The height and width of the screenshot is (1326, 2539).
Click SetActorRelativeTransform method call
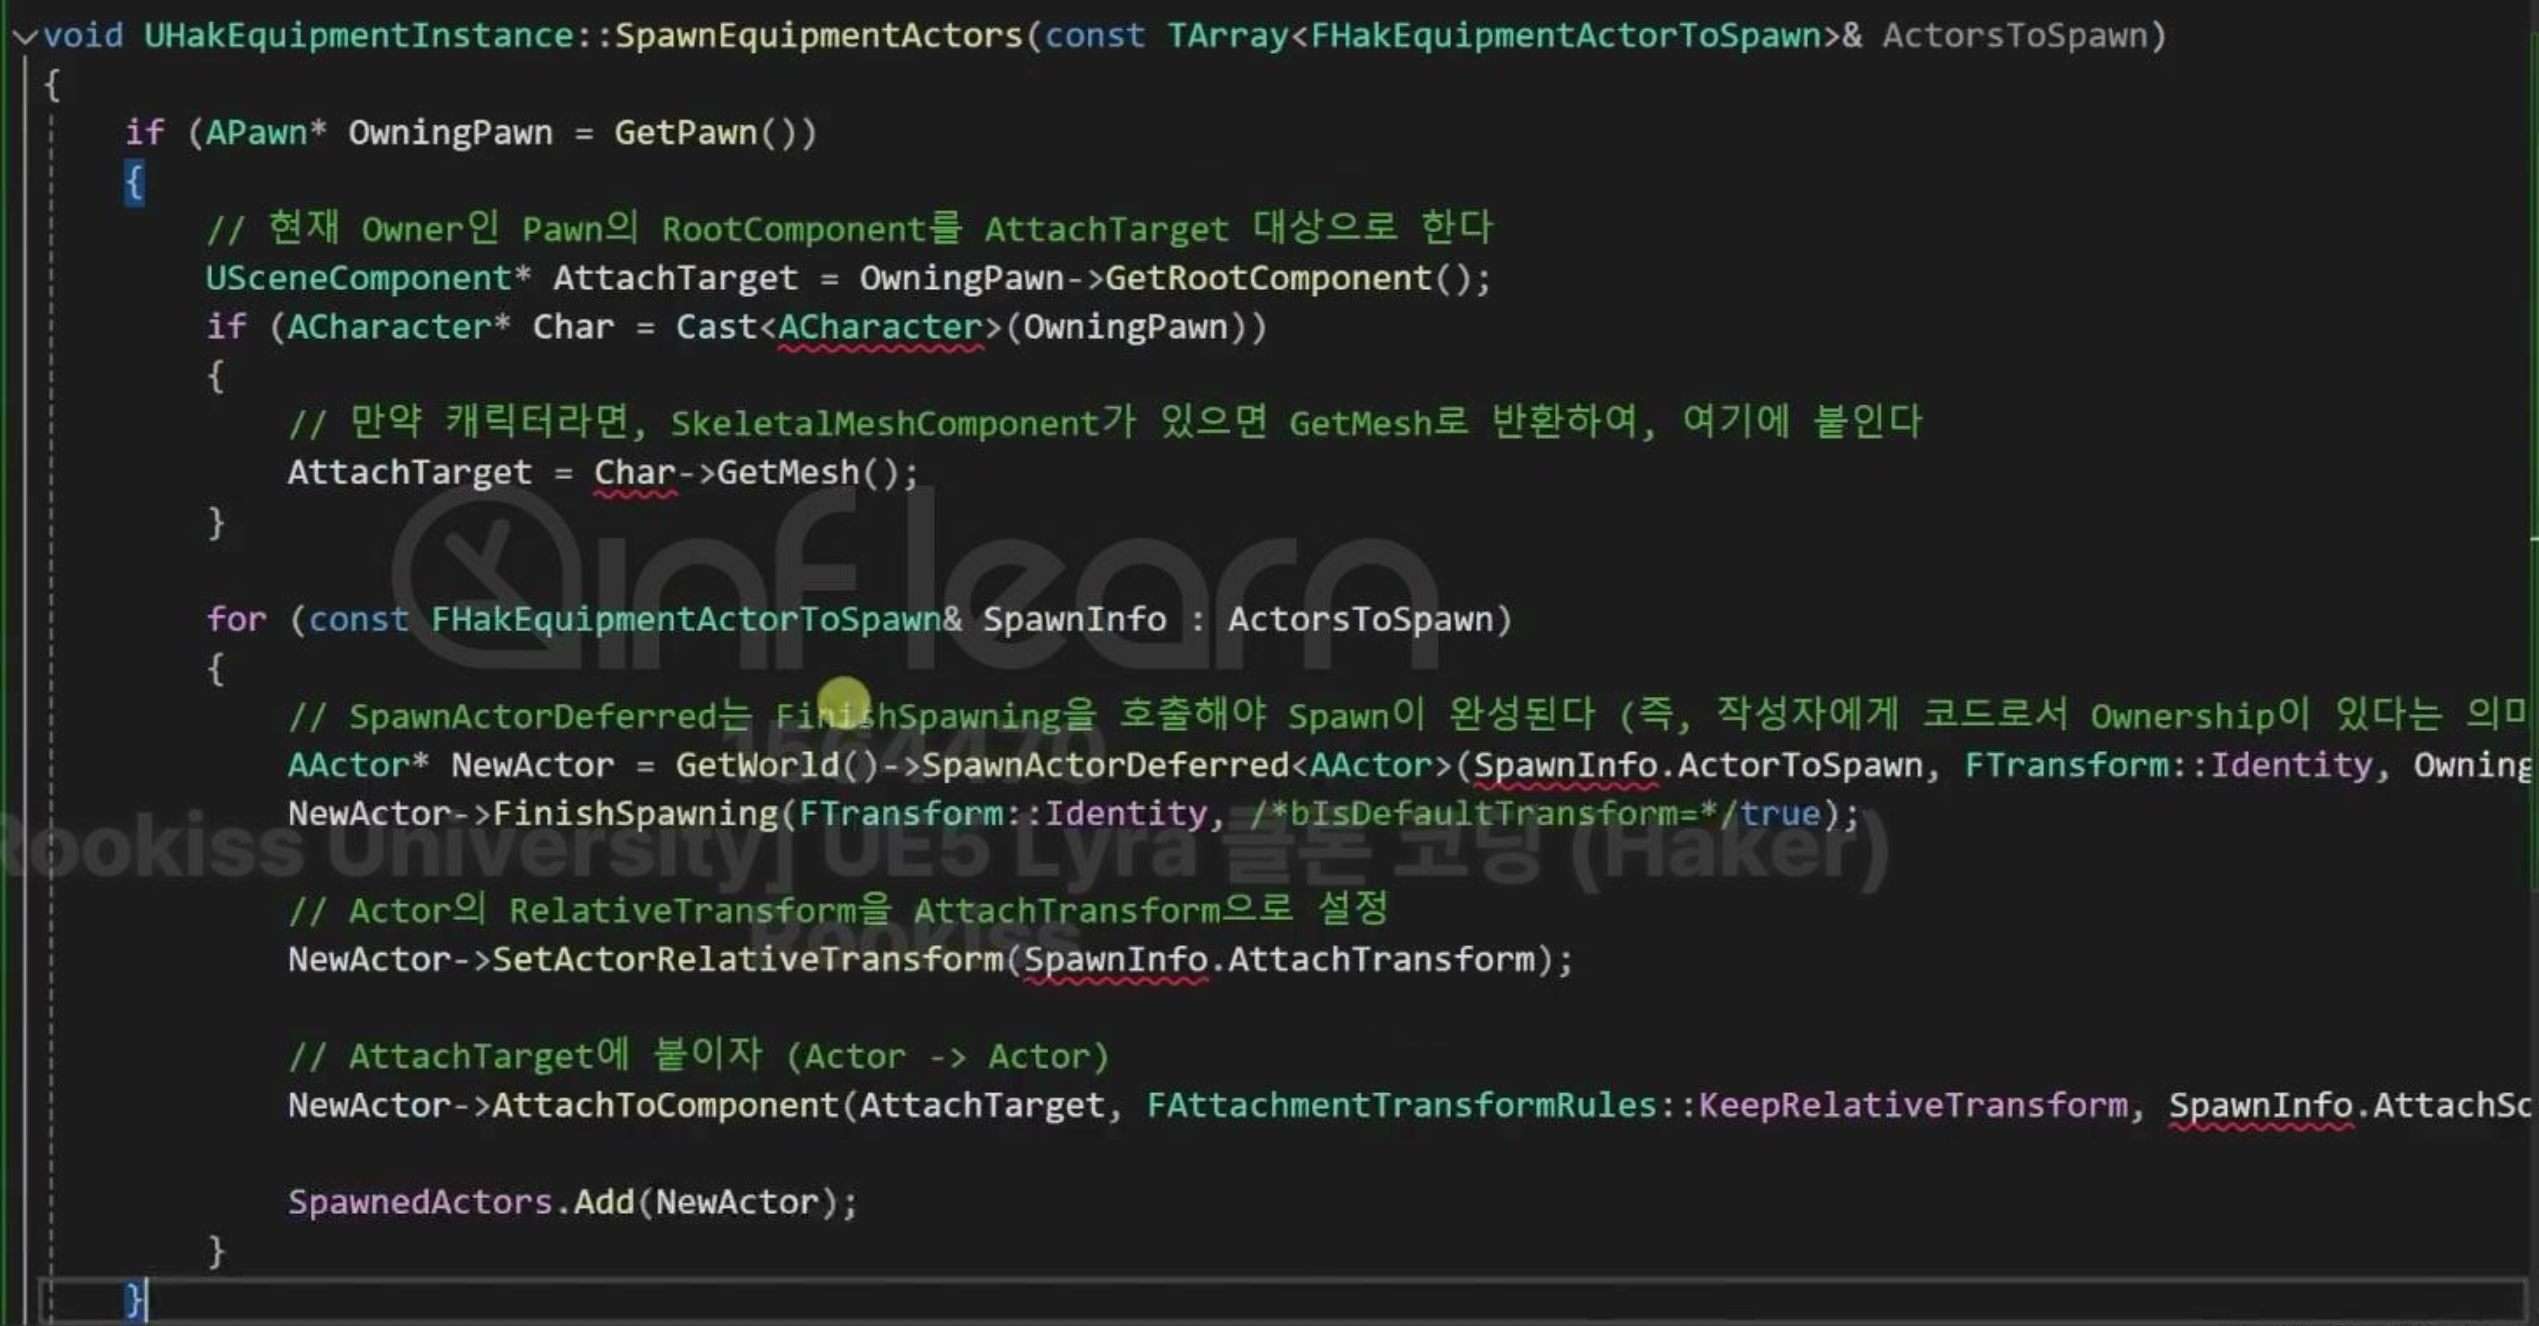pyautogui.click(x=747, y=959)
